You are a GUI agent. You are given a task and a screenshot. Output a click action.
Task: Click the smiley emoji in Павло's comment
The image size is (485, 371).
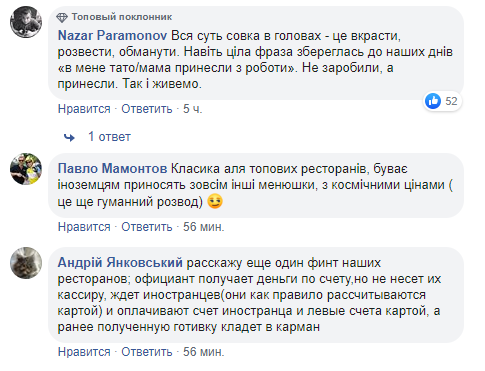[x=215, y=202]
